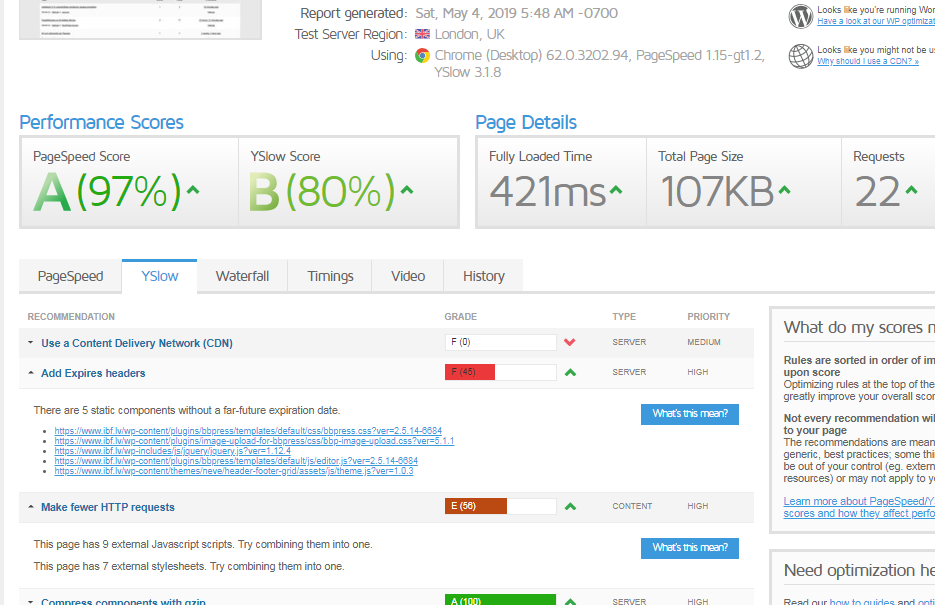This screenshot has width=935, height=605.
Task: Open the jquery.js component URL link
Action: [x=173, y=451]
